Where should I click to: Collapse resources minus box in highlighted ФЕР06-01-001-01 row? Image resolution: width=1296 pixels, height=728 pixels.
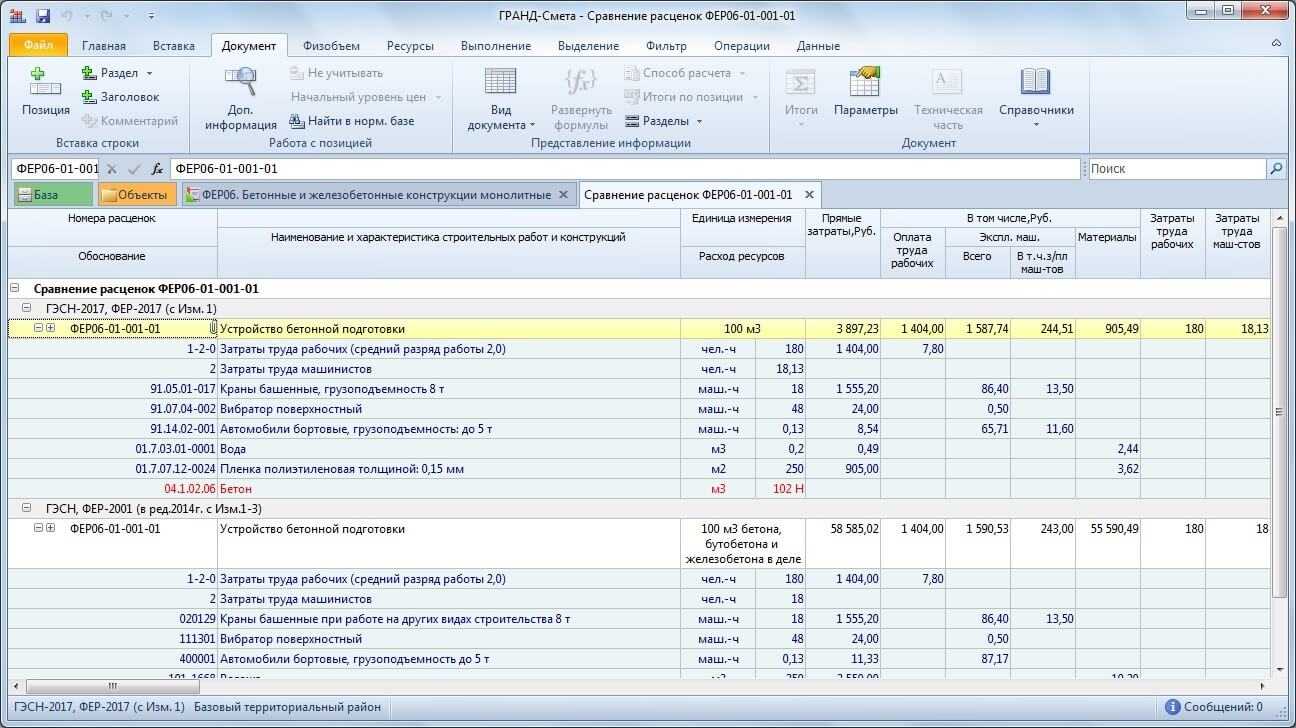pos(39,328)
